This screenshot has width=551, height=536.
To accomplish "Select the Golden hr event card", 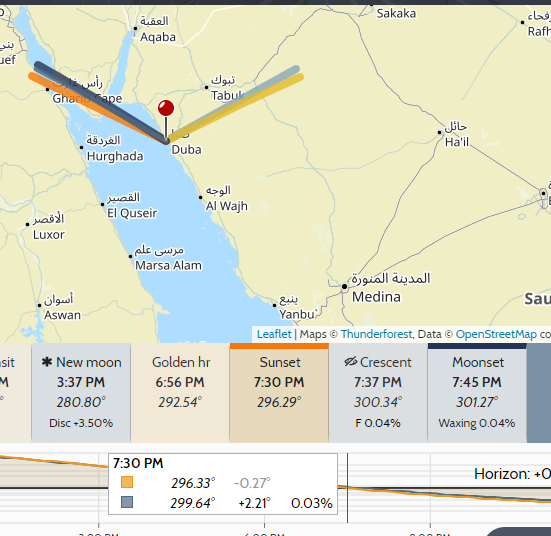I will [180, 393].
